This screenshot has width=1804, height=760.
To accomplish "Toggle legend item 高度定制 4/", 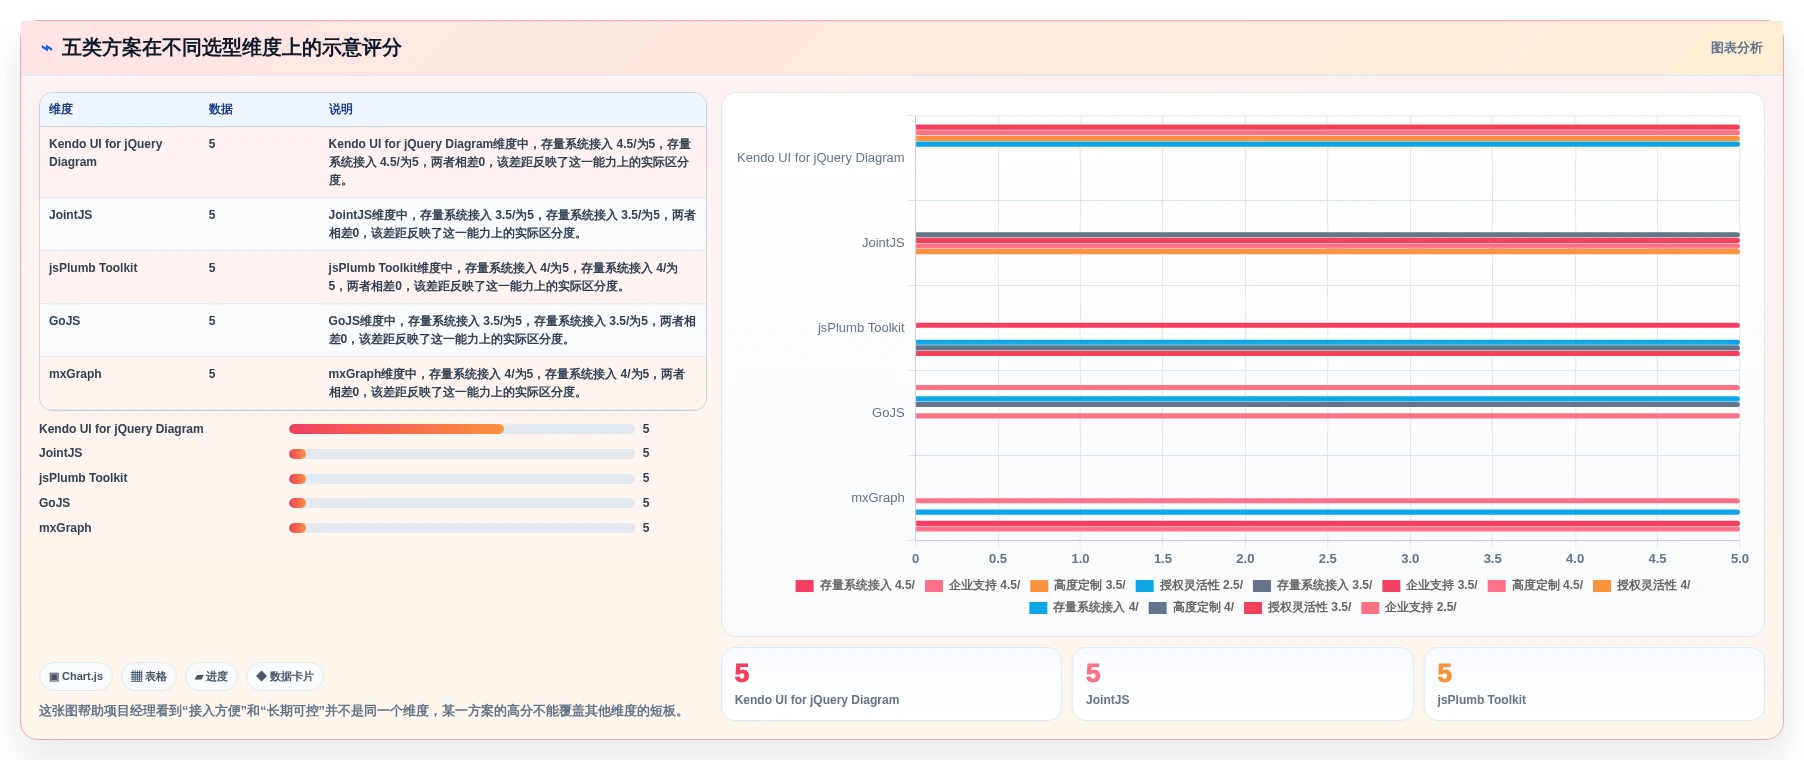I will [1191, 607].
